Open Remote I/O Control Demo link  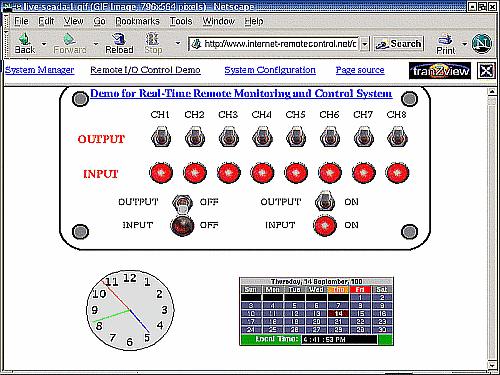pyautogui.click(x=145, y=70)
